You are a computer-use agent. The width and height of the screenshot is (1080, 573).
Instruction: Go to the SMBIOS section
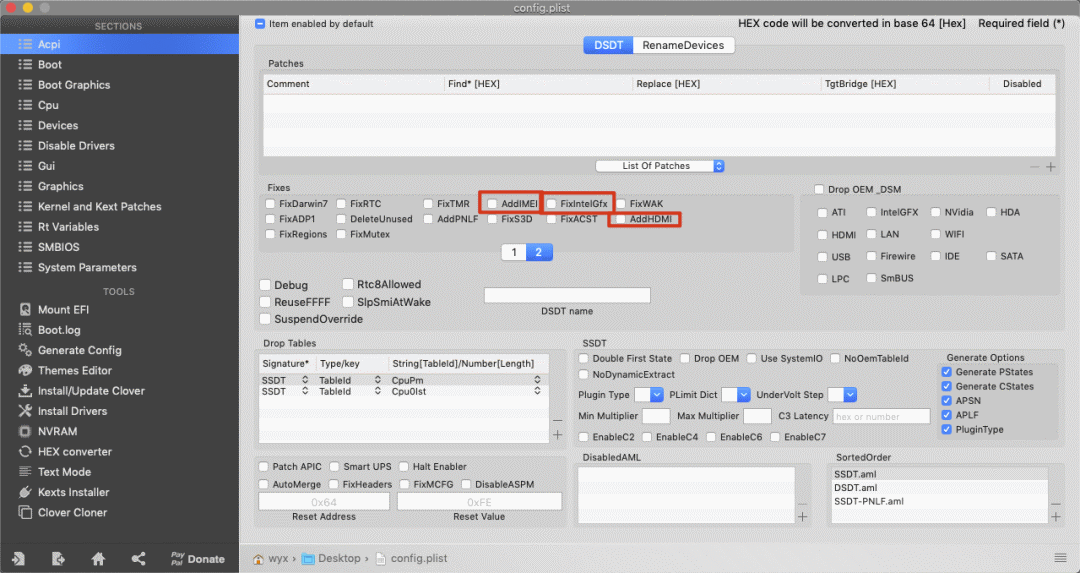pyautogui.click(x=59, y=247)
